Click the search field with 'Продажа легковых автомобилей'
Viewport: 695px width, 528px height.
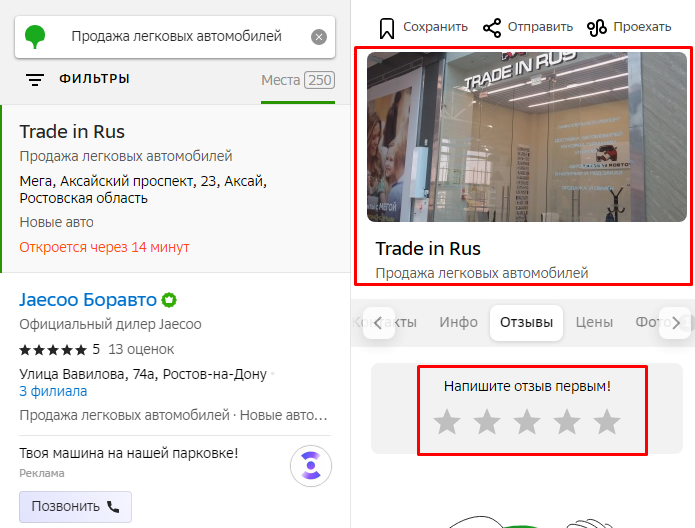(x=175, y=37)
